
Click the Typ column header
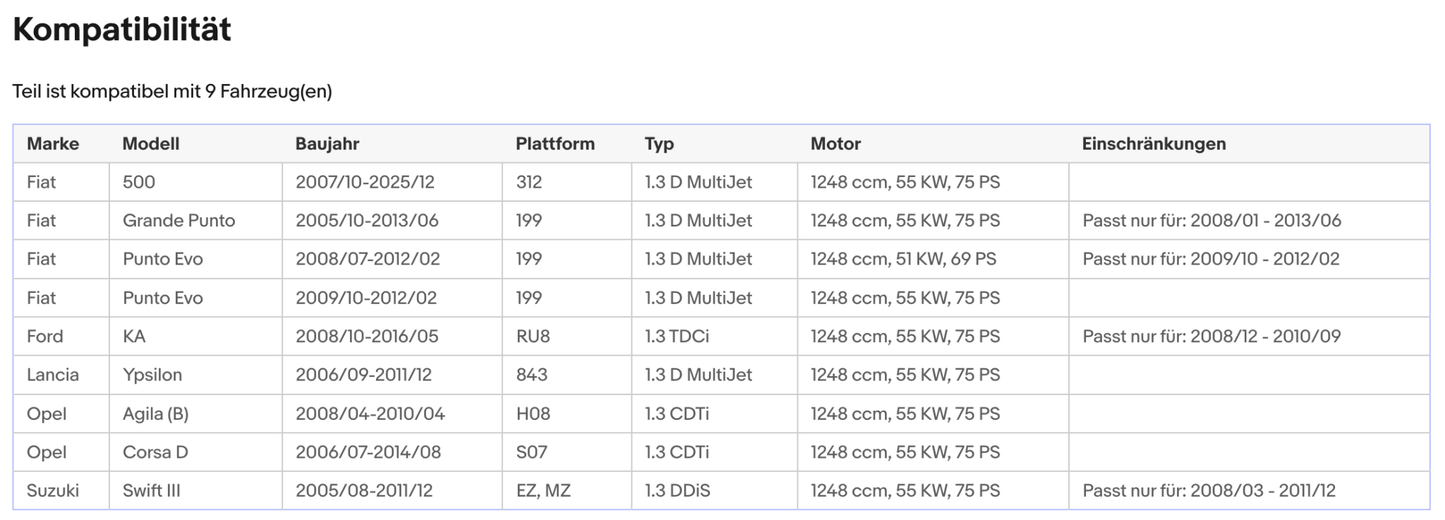[659, 144]
